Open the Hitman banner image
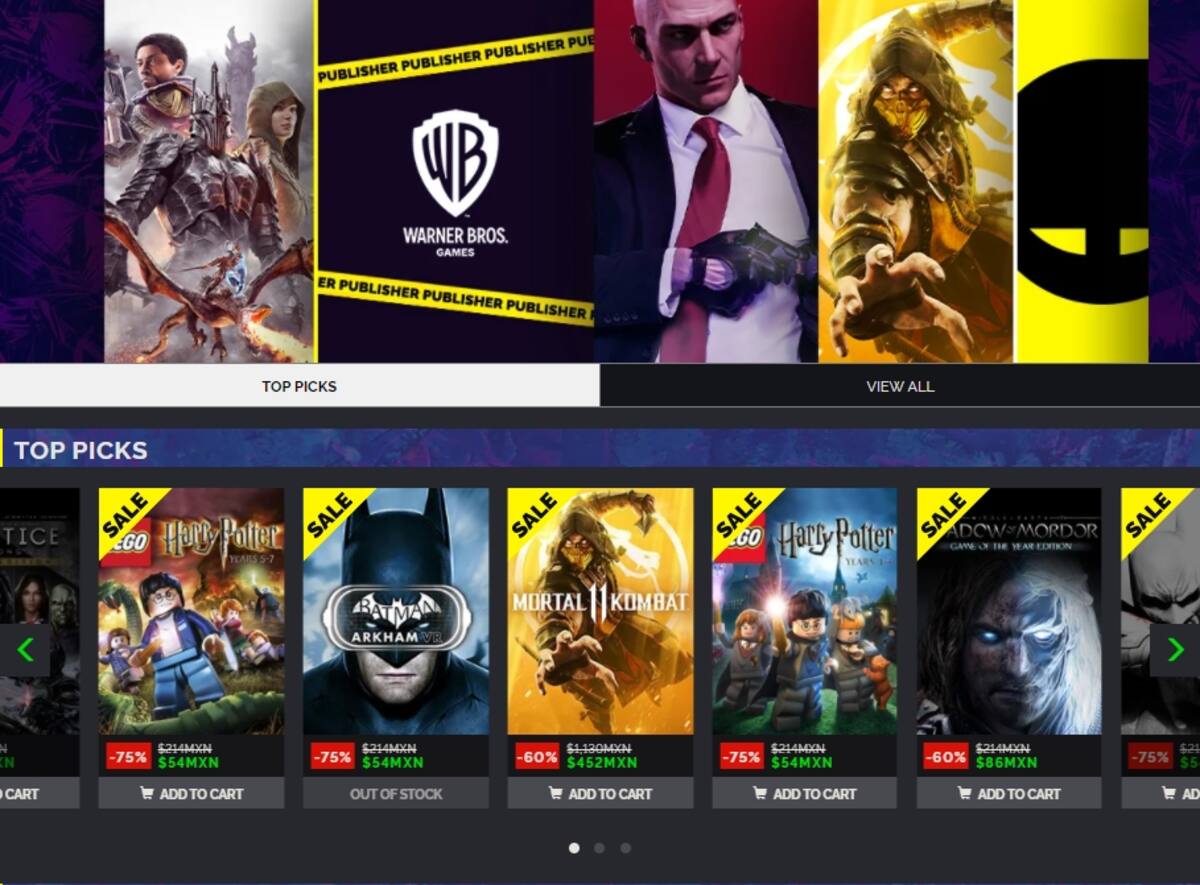Image resolution: width=1200 pixels, height=885 pixels. pos(706,181)
